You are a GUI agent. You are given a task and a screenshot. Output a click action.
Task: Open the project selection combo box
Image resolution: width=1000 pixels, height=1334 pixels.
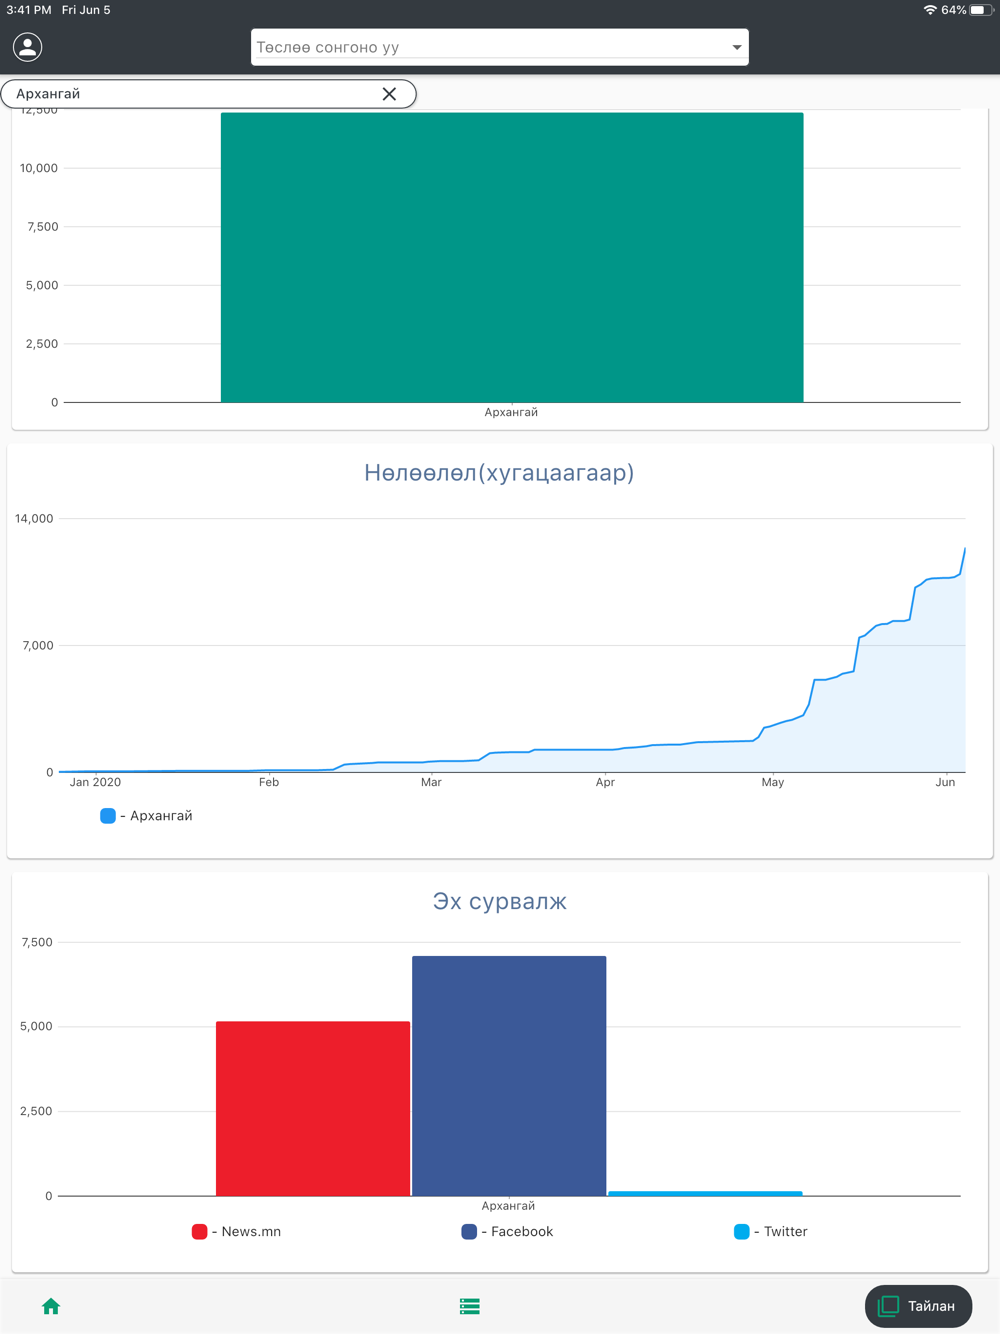click(x=500, y=47)
